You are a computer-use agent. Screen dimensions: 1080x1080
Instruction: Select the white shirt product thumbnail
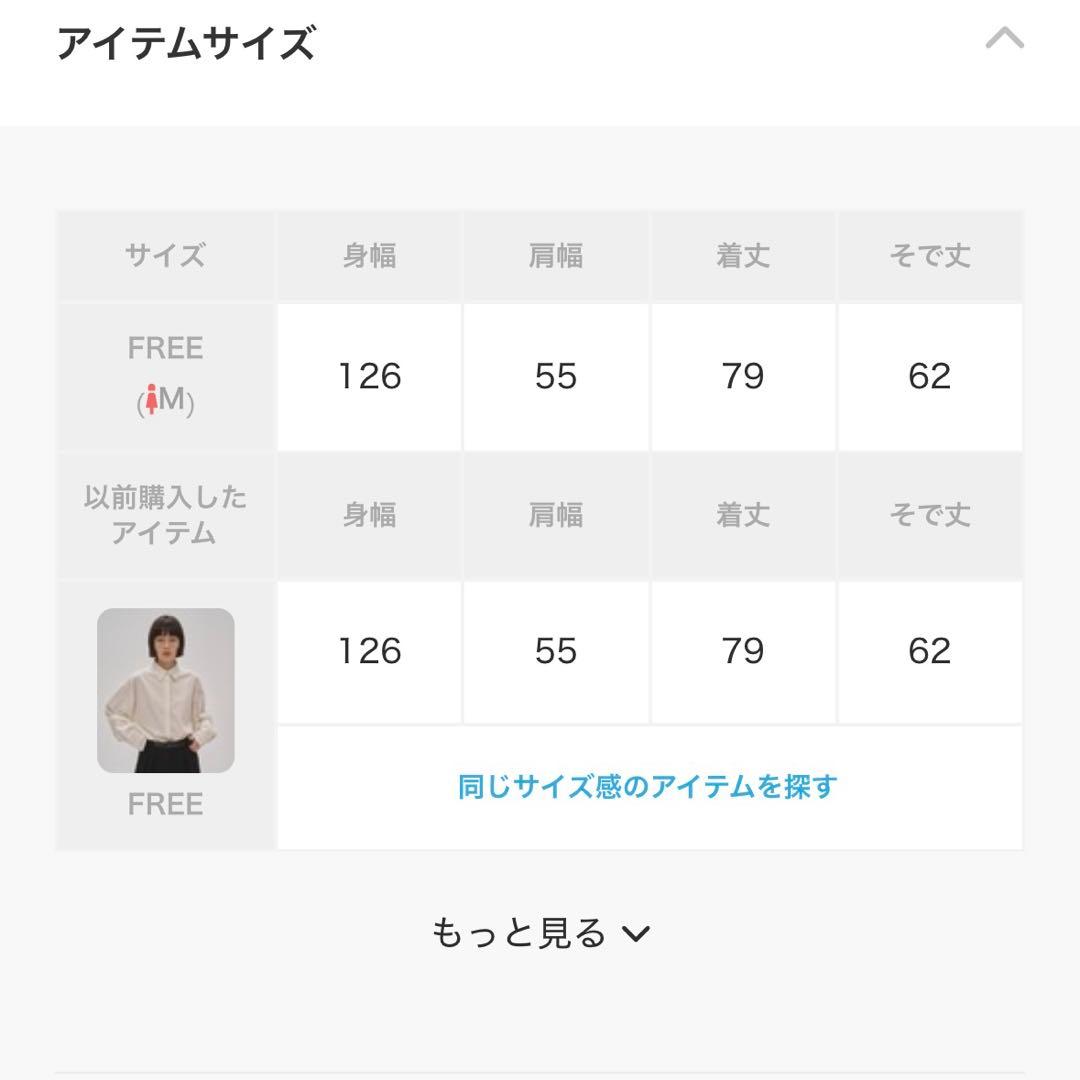[165, 688]
